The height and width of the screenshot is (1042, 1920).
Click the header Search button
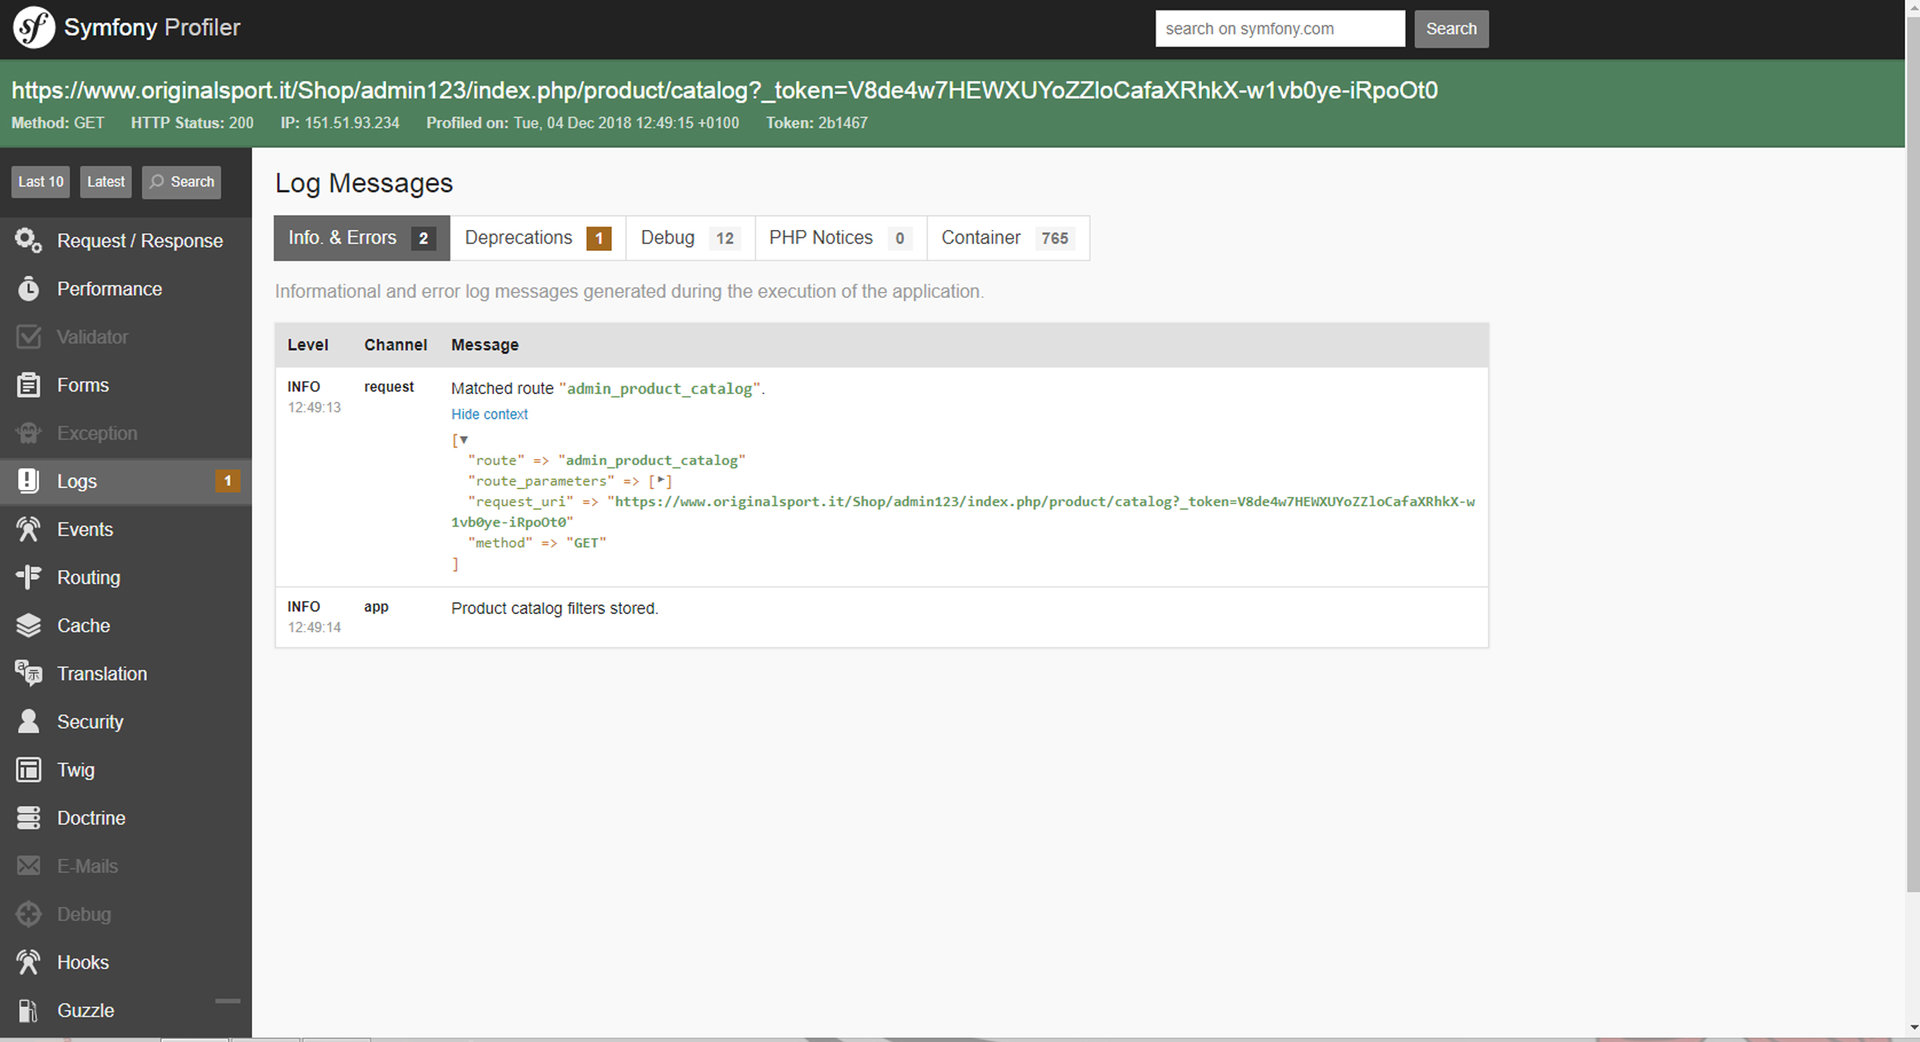coord(1451,29)
